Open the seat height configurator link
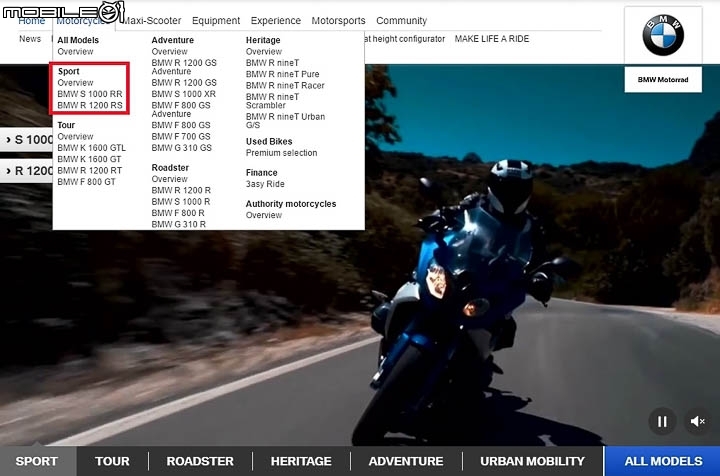Screen dimensions: 720x476 tap(405, 39)
